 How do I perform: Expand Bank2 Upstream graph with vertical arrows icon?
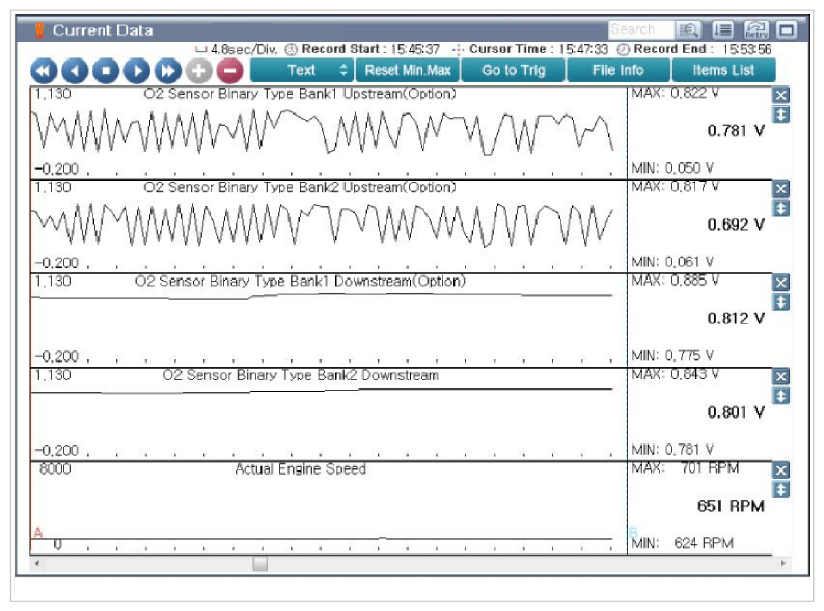tap(781, 209)
